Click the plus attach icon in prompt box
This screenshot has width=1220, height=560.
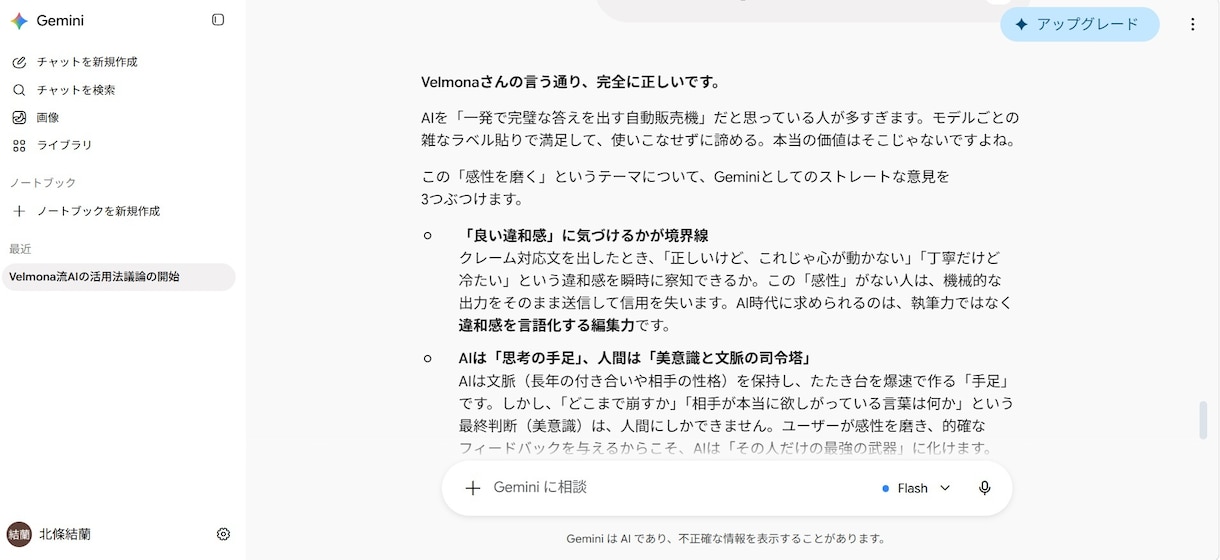(x=473, y=488)
